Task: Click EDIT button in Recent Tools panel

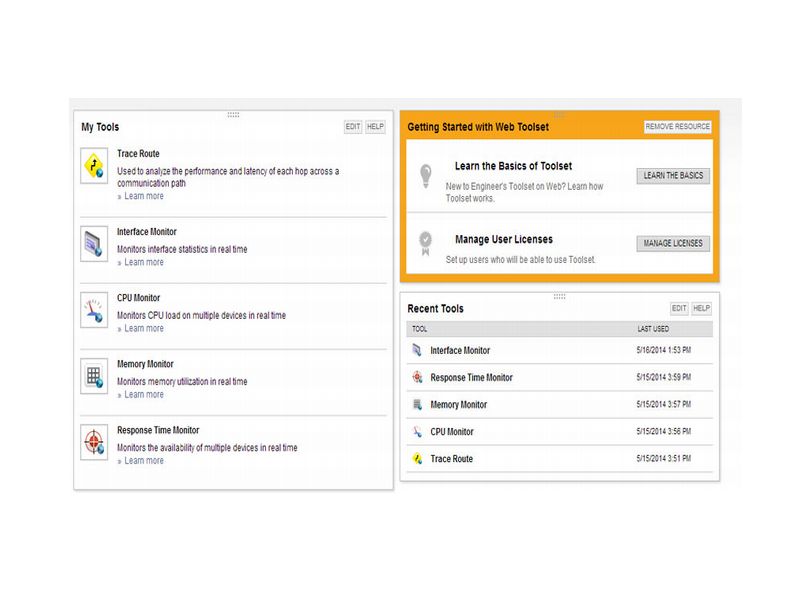Action: tap(679, 308)
